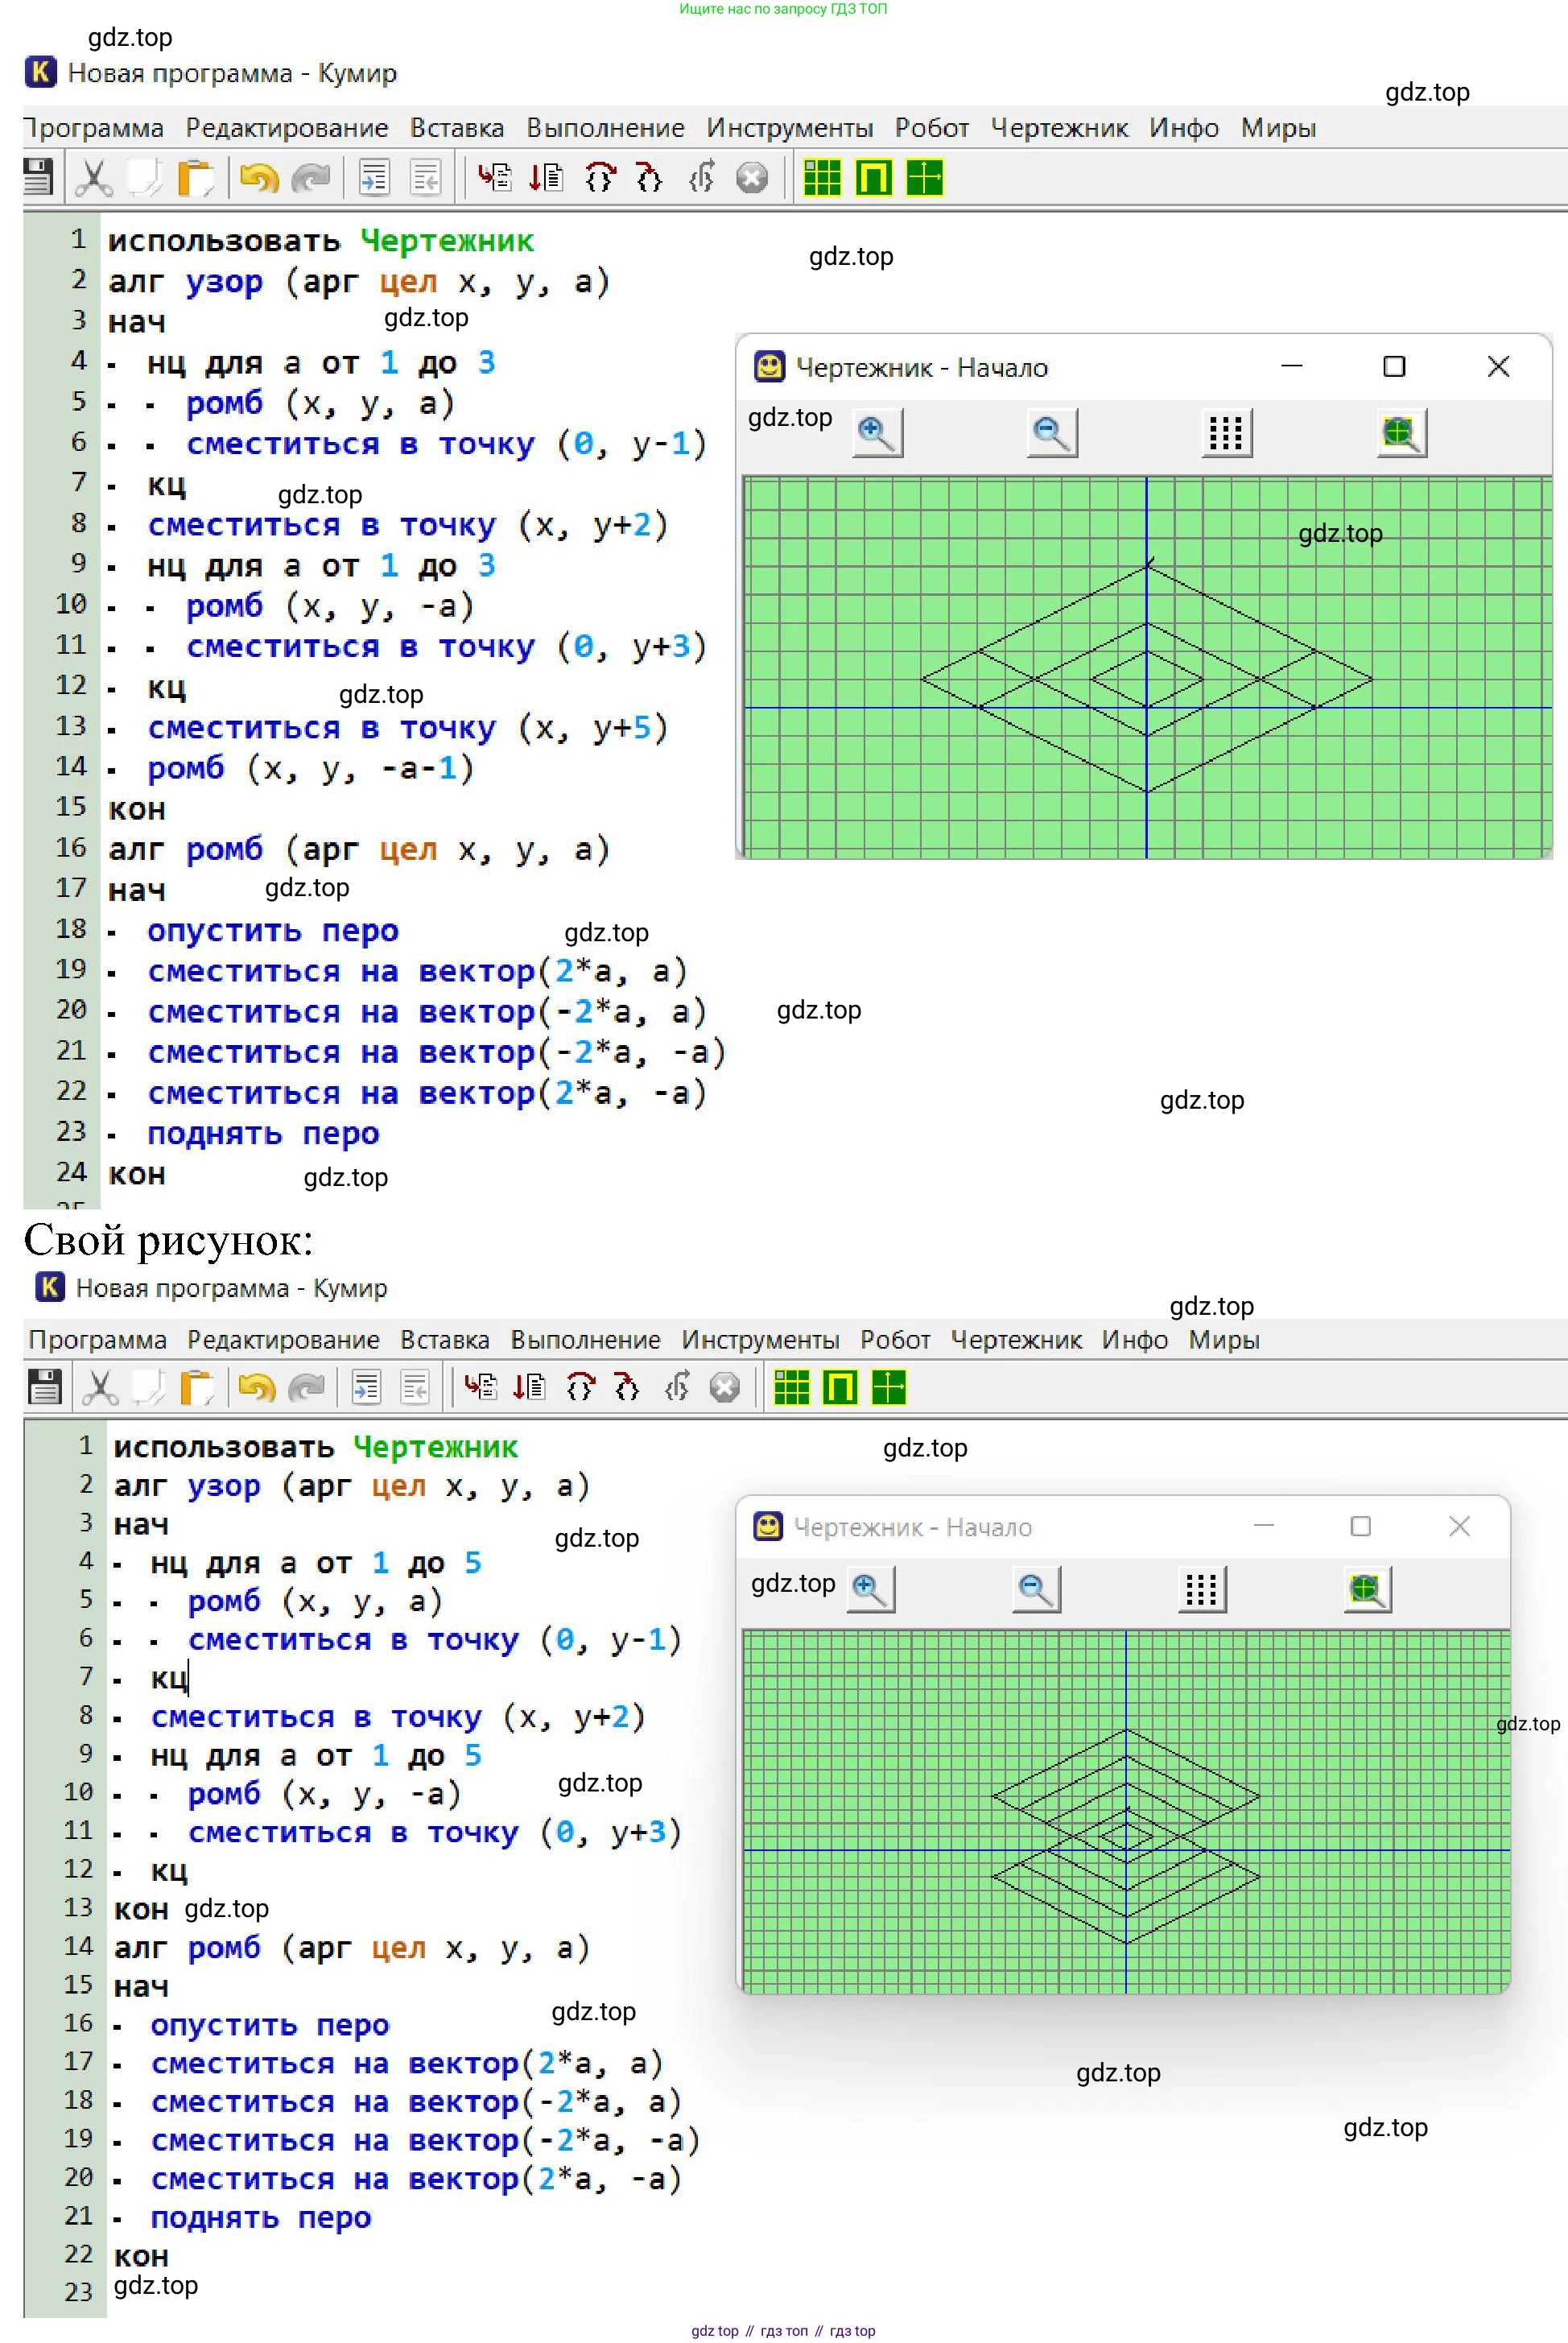This screenshot has width=1568, height=2343.
Task: Click zoom-out magnifier in upper Чертежник window
Action: click(x=1051, y=433)
